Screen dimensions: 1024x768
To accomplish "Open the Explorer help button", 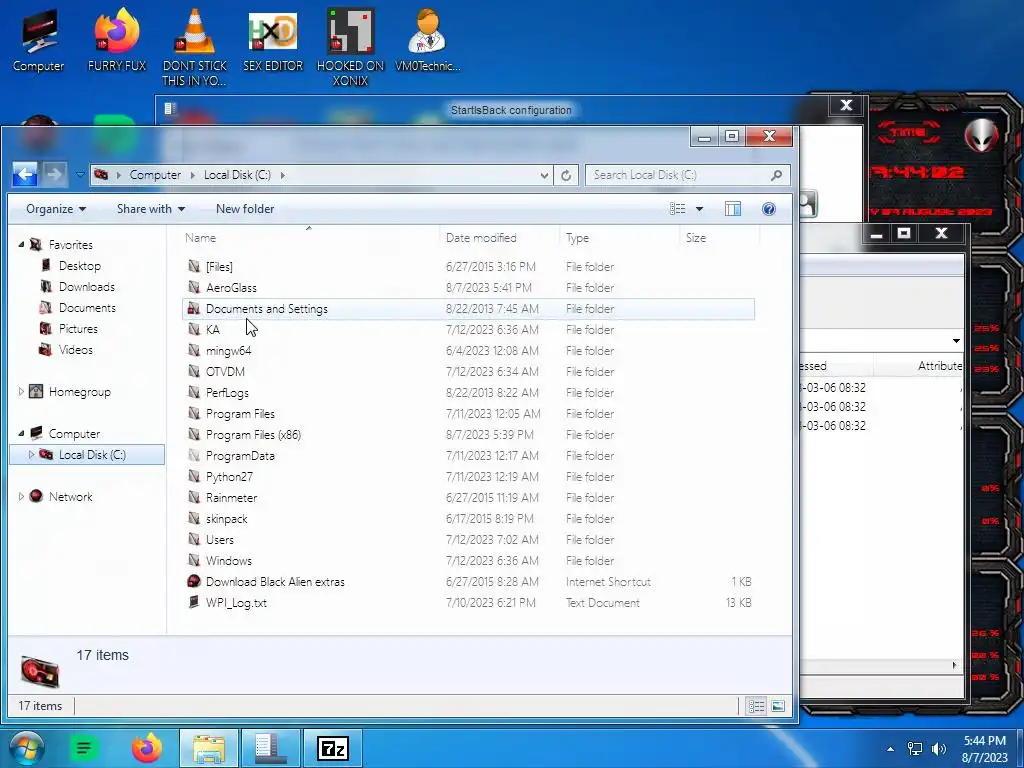I will (769, 209).
